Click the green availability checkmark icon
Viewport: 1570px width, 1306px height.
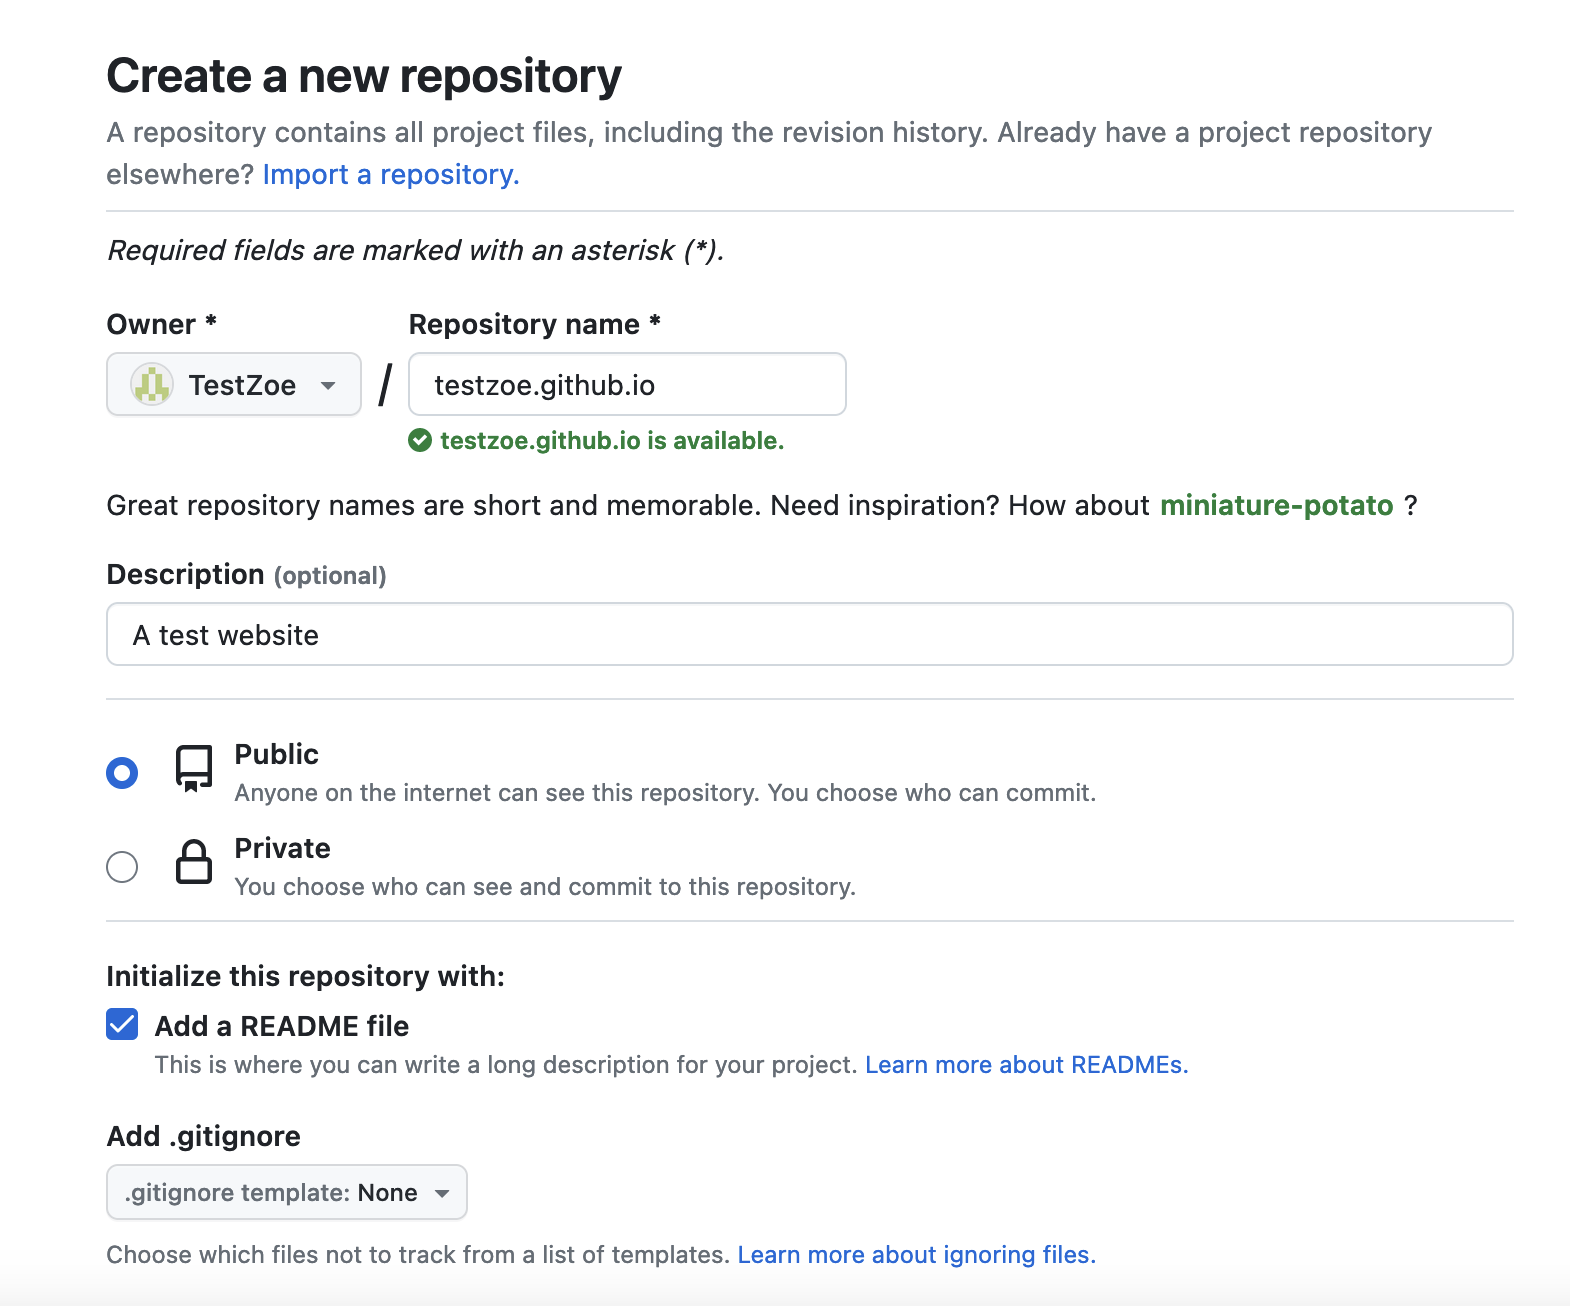coord(420,440)
